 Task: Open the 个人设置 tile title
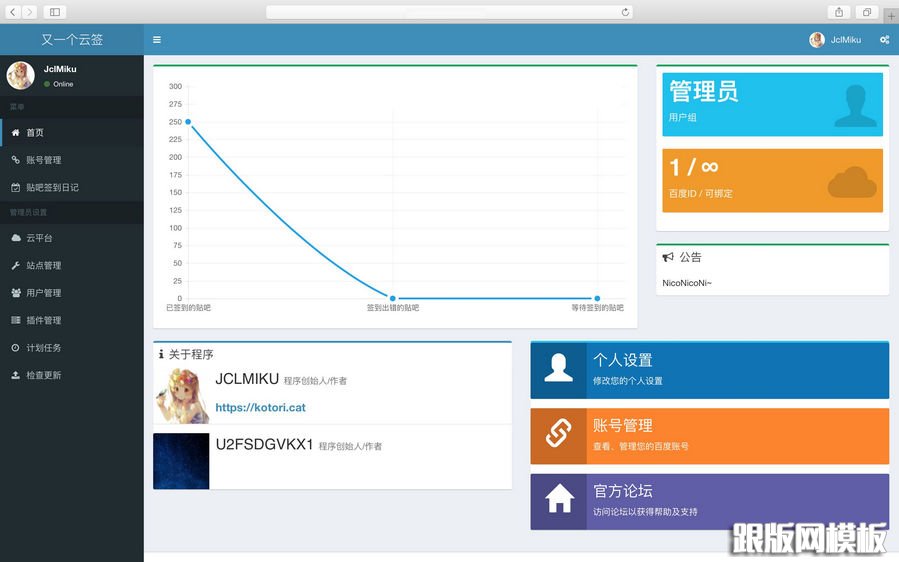coord(623,360)
